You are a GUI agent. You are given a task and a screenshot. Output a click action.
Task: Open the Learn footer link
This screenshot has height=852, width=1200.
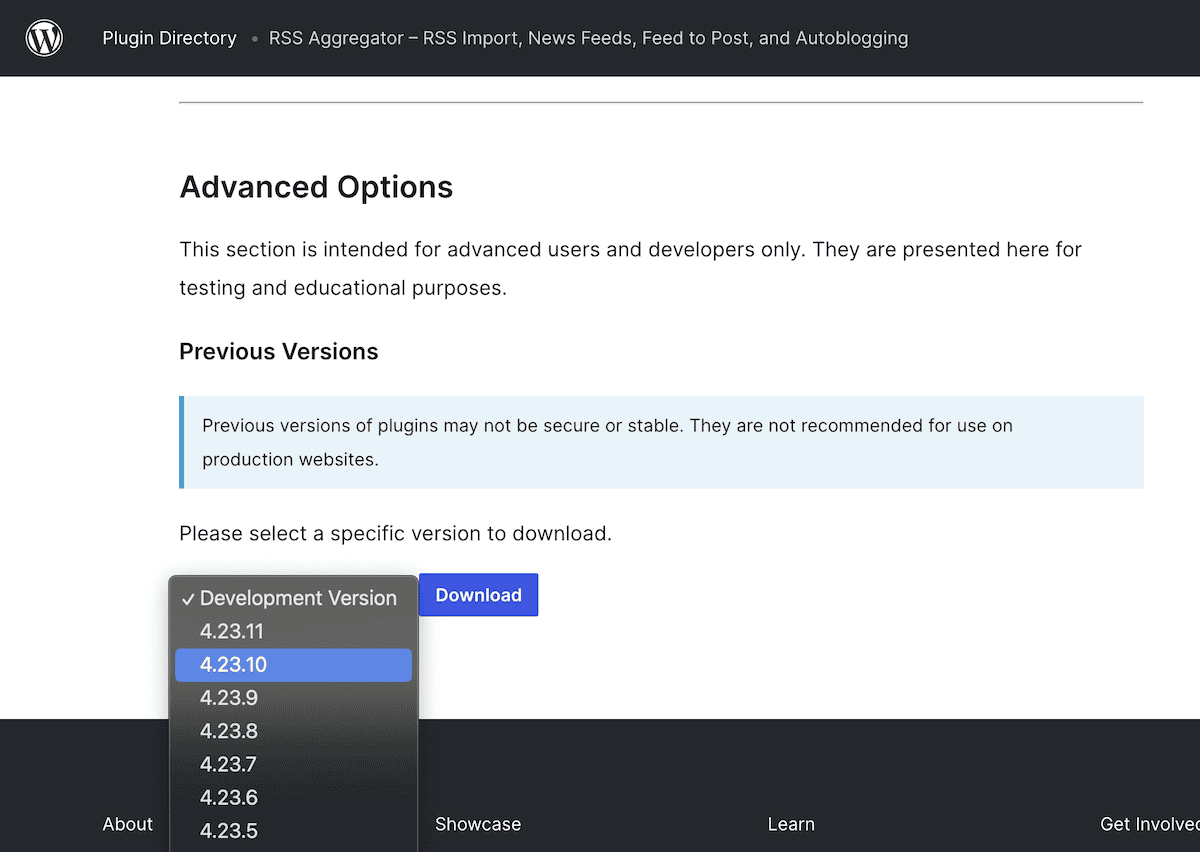pos(791,824)
